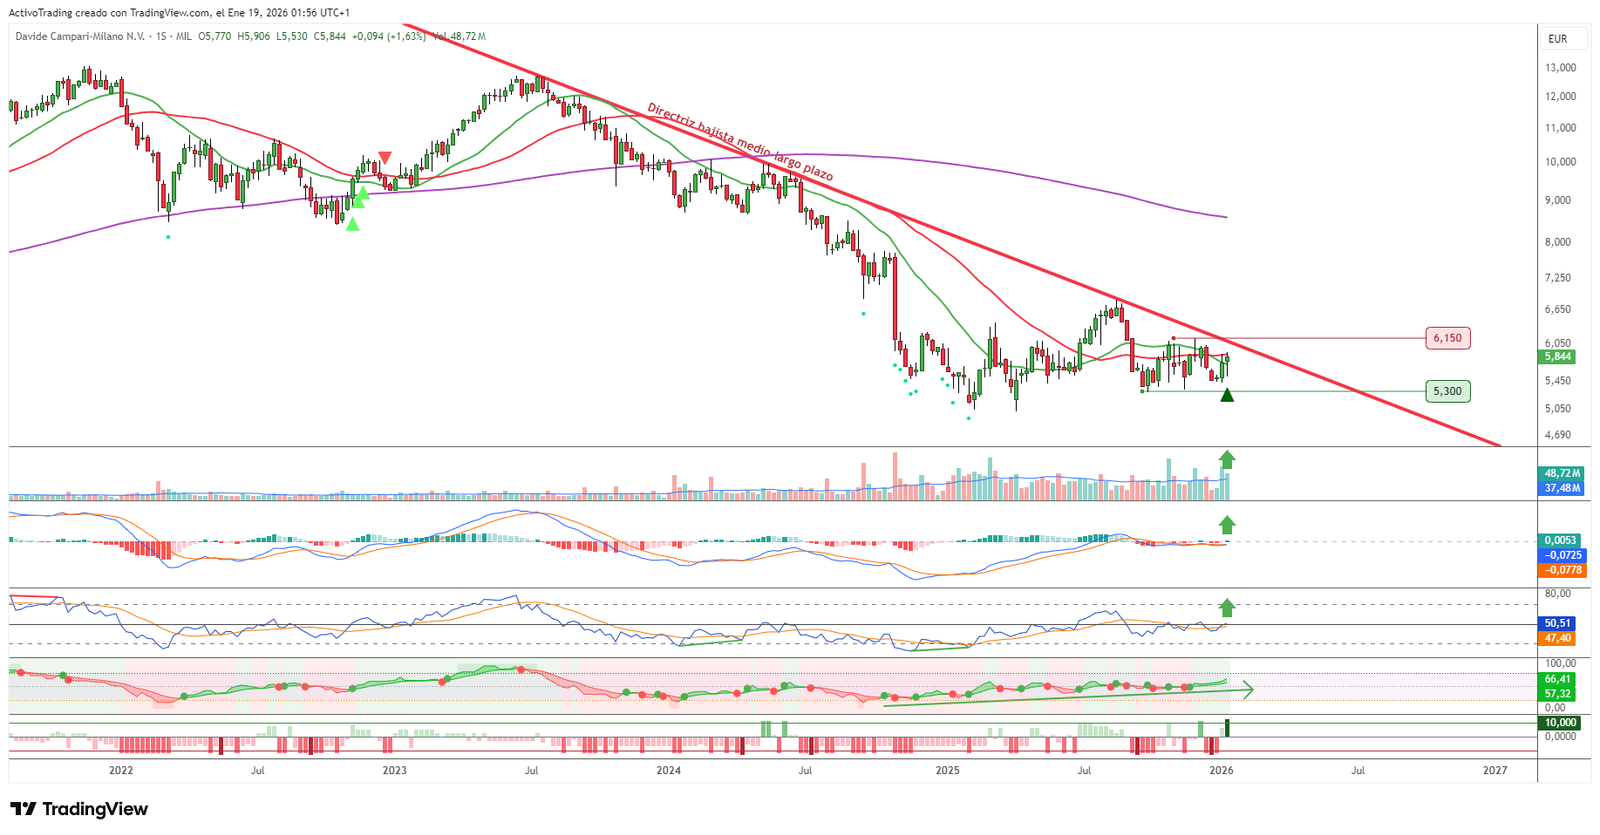Select the 5,300 green support price label
The height and width of the screenshot is (835, 1600).
[1447, 391]
